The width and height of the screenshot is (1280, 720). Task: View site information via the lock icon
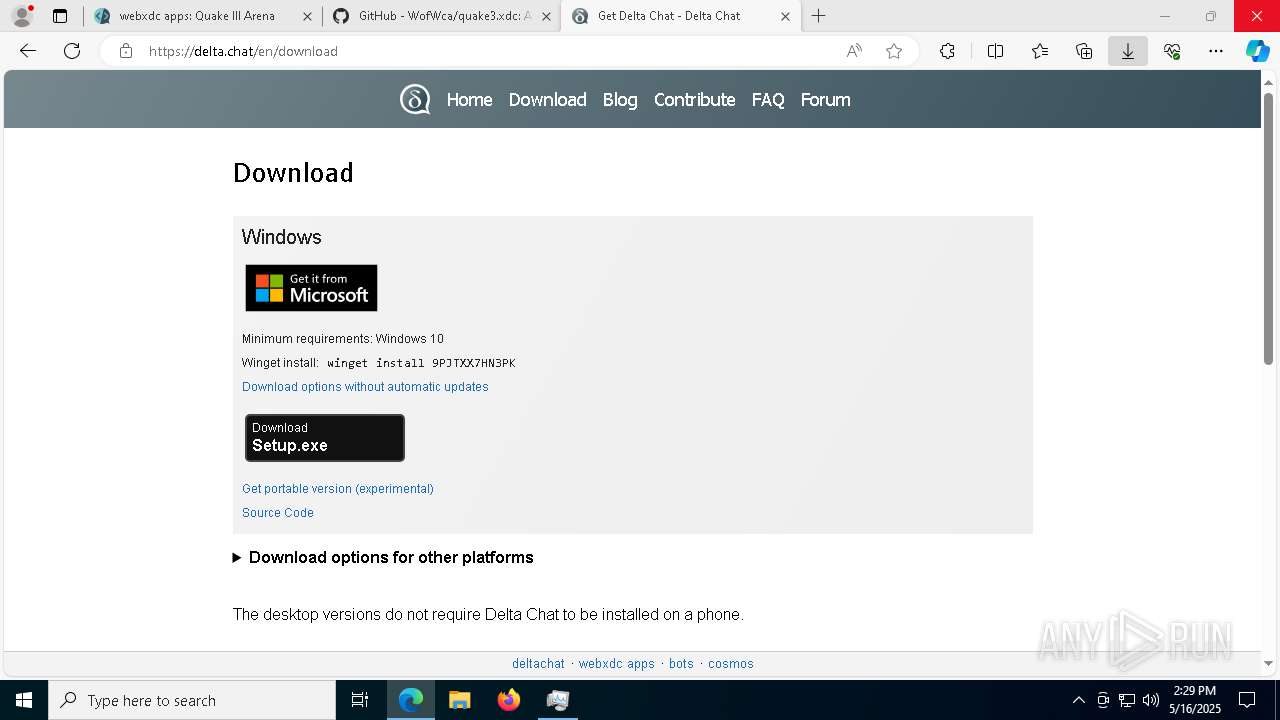[x=126, y=51]
